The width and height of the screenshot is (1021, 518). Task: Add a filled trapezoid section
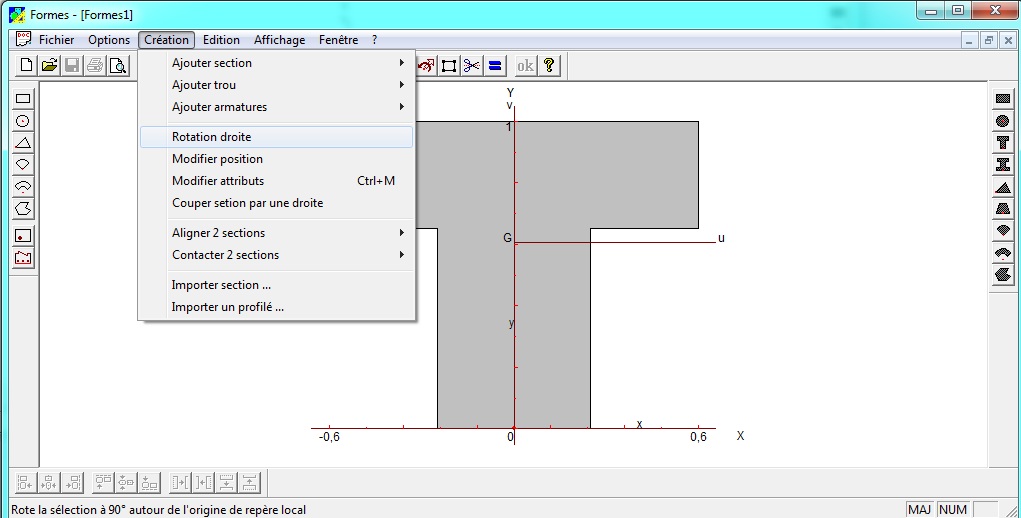(x=1003, y=209)
